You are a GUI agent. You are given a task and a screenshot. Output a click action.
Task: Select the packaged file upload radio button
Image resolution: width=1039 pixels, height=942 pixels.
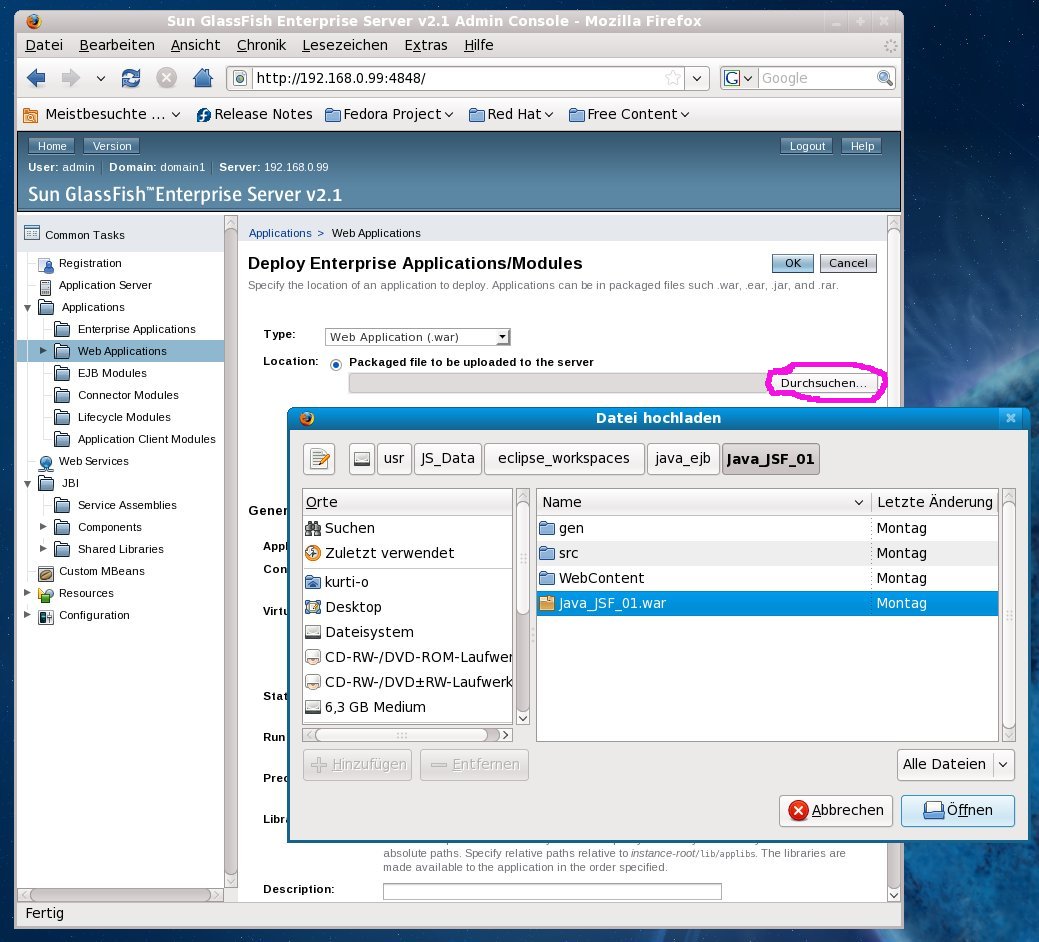coord(336,363)
